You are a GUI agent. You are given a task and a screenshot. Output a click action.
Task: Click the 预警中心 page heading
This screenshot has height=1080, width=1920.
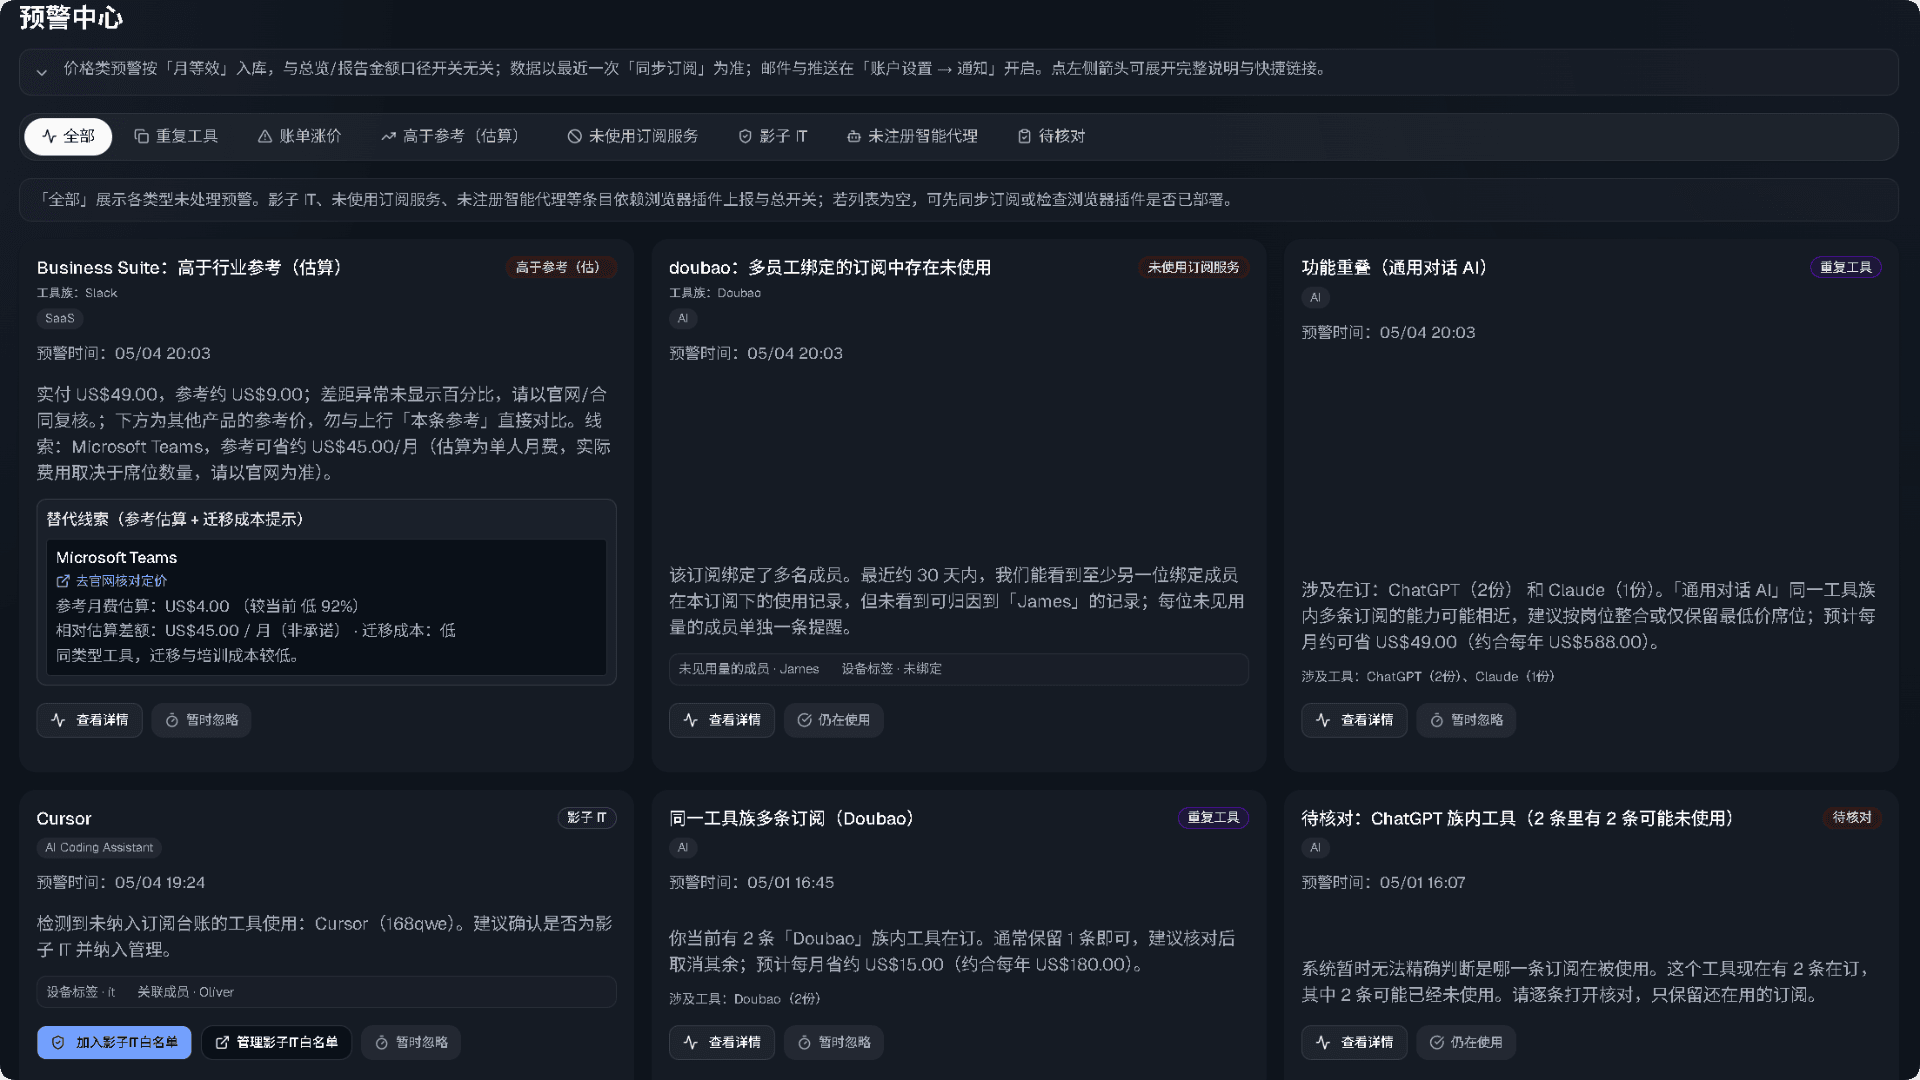click(71, 18)
